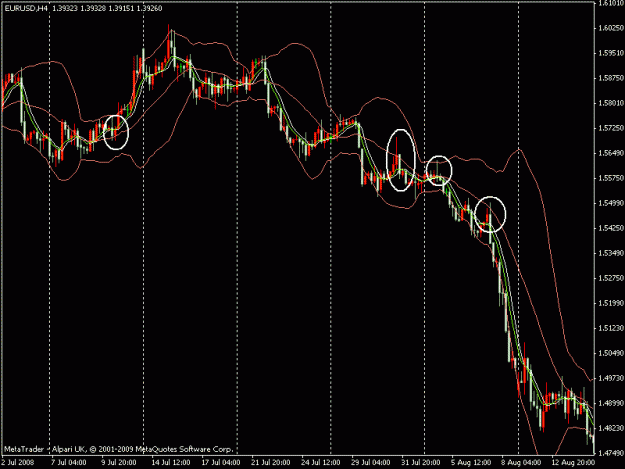The image size is (625, 469).
Task: Select the 1.51990 price scale label
Action: [x=611, y=303]
